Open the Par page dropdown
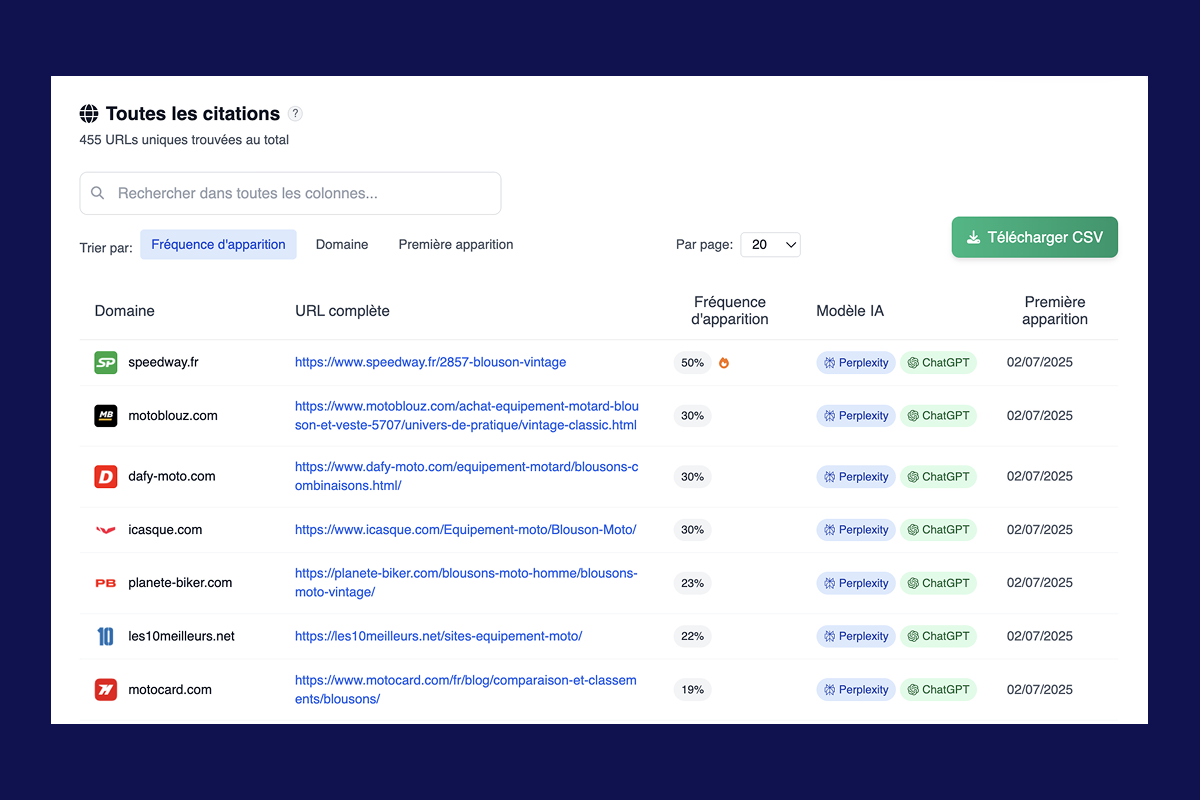The image size is (1200, 800). coord(770,245)
